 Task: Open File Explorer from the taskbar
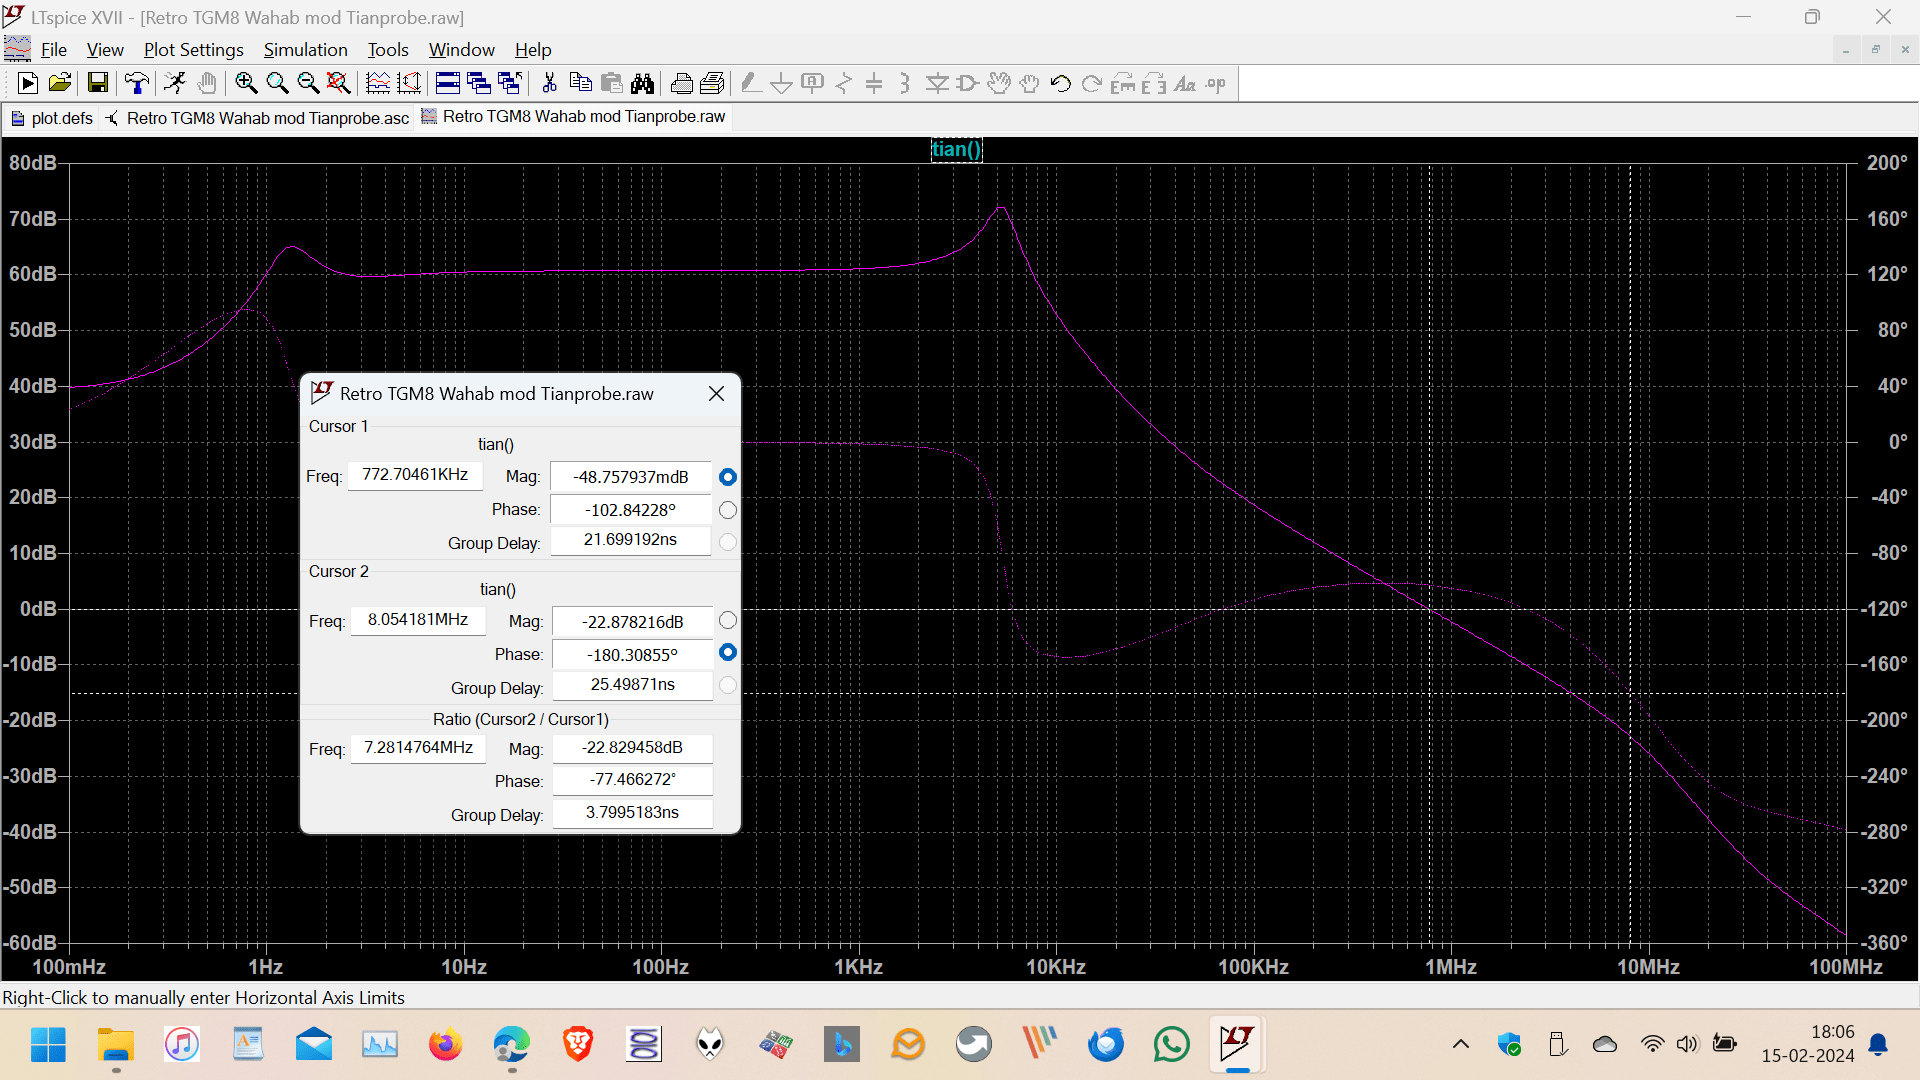click(116, 1045)
